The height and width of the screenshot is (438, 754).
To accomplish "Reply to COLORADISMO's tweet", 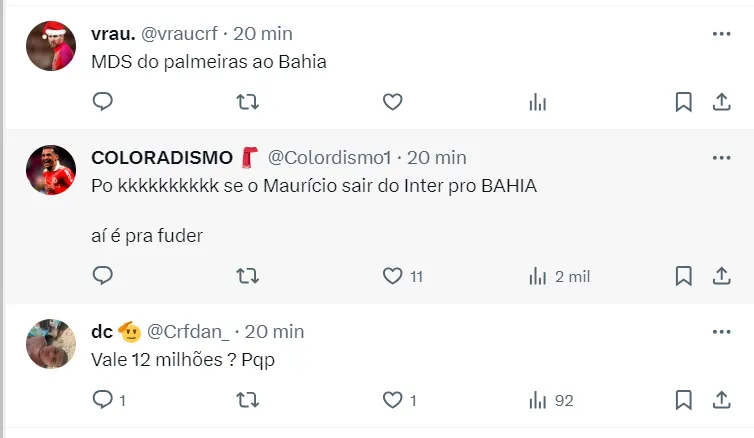I will pos(103,275).
